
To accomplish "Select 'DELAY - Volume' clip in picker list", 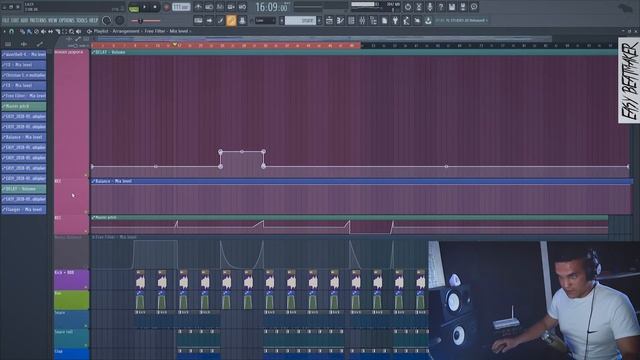I will point(24,189).
